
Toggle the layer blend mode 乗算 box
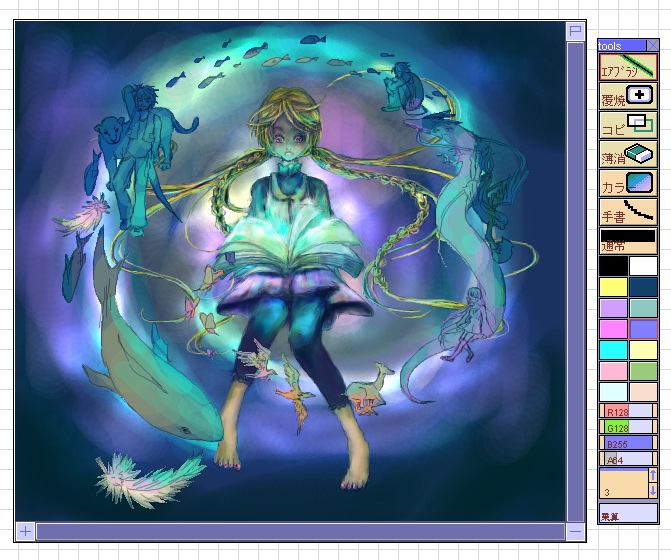pos(628,513)
